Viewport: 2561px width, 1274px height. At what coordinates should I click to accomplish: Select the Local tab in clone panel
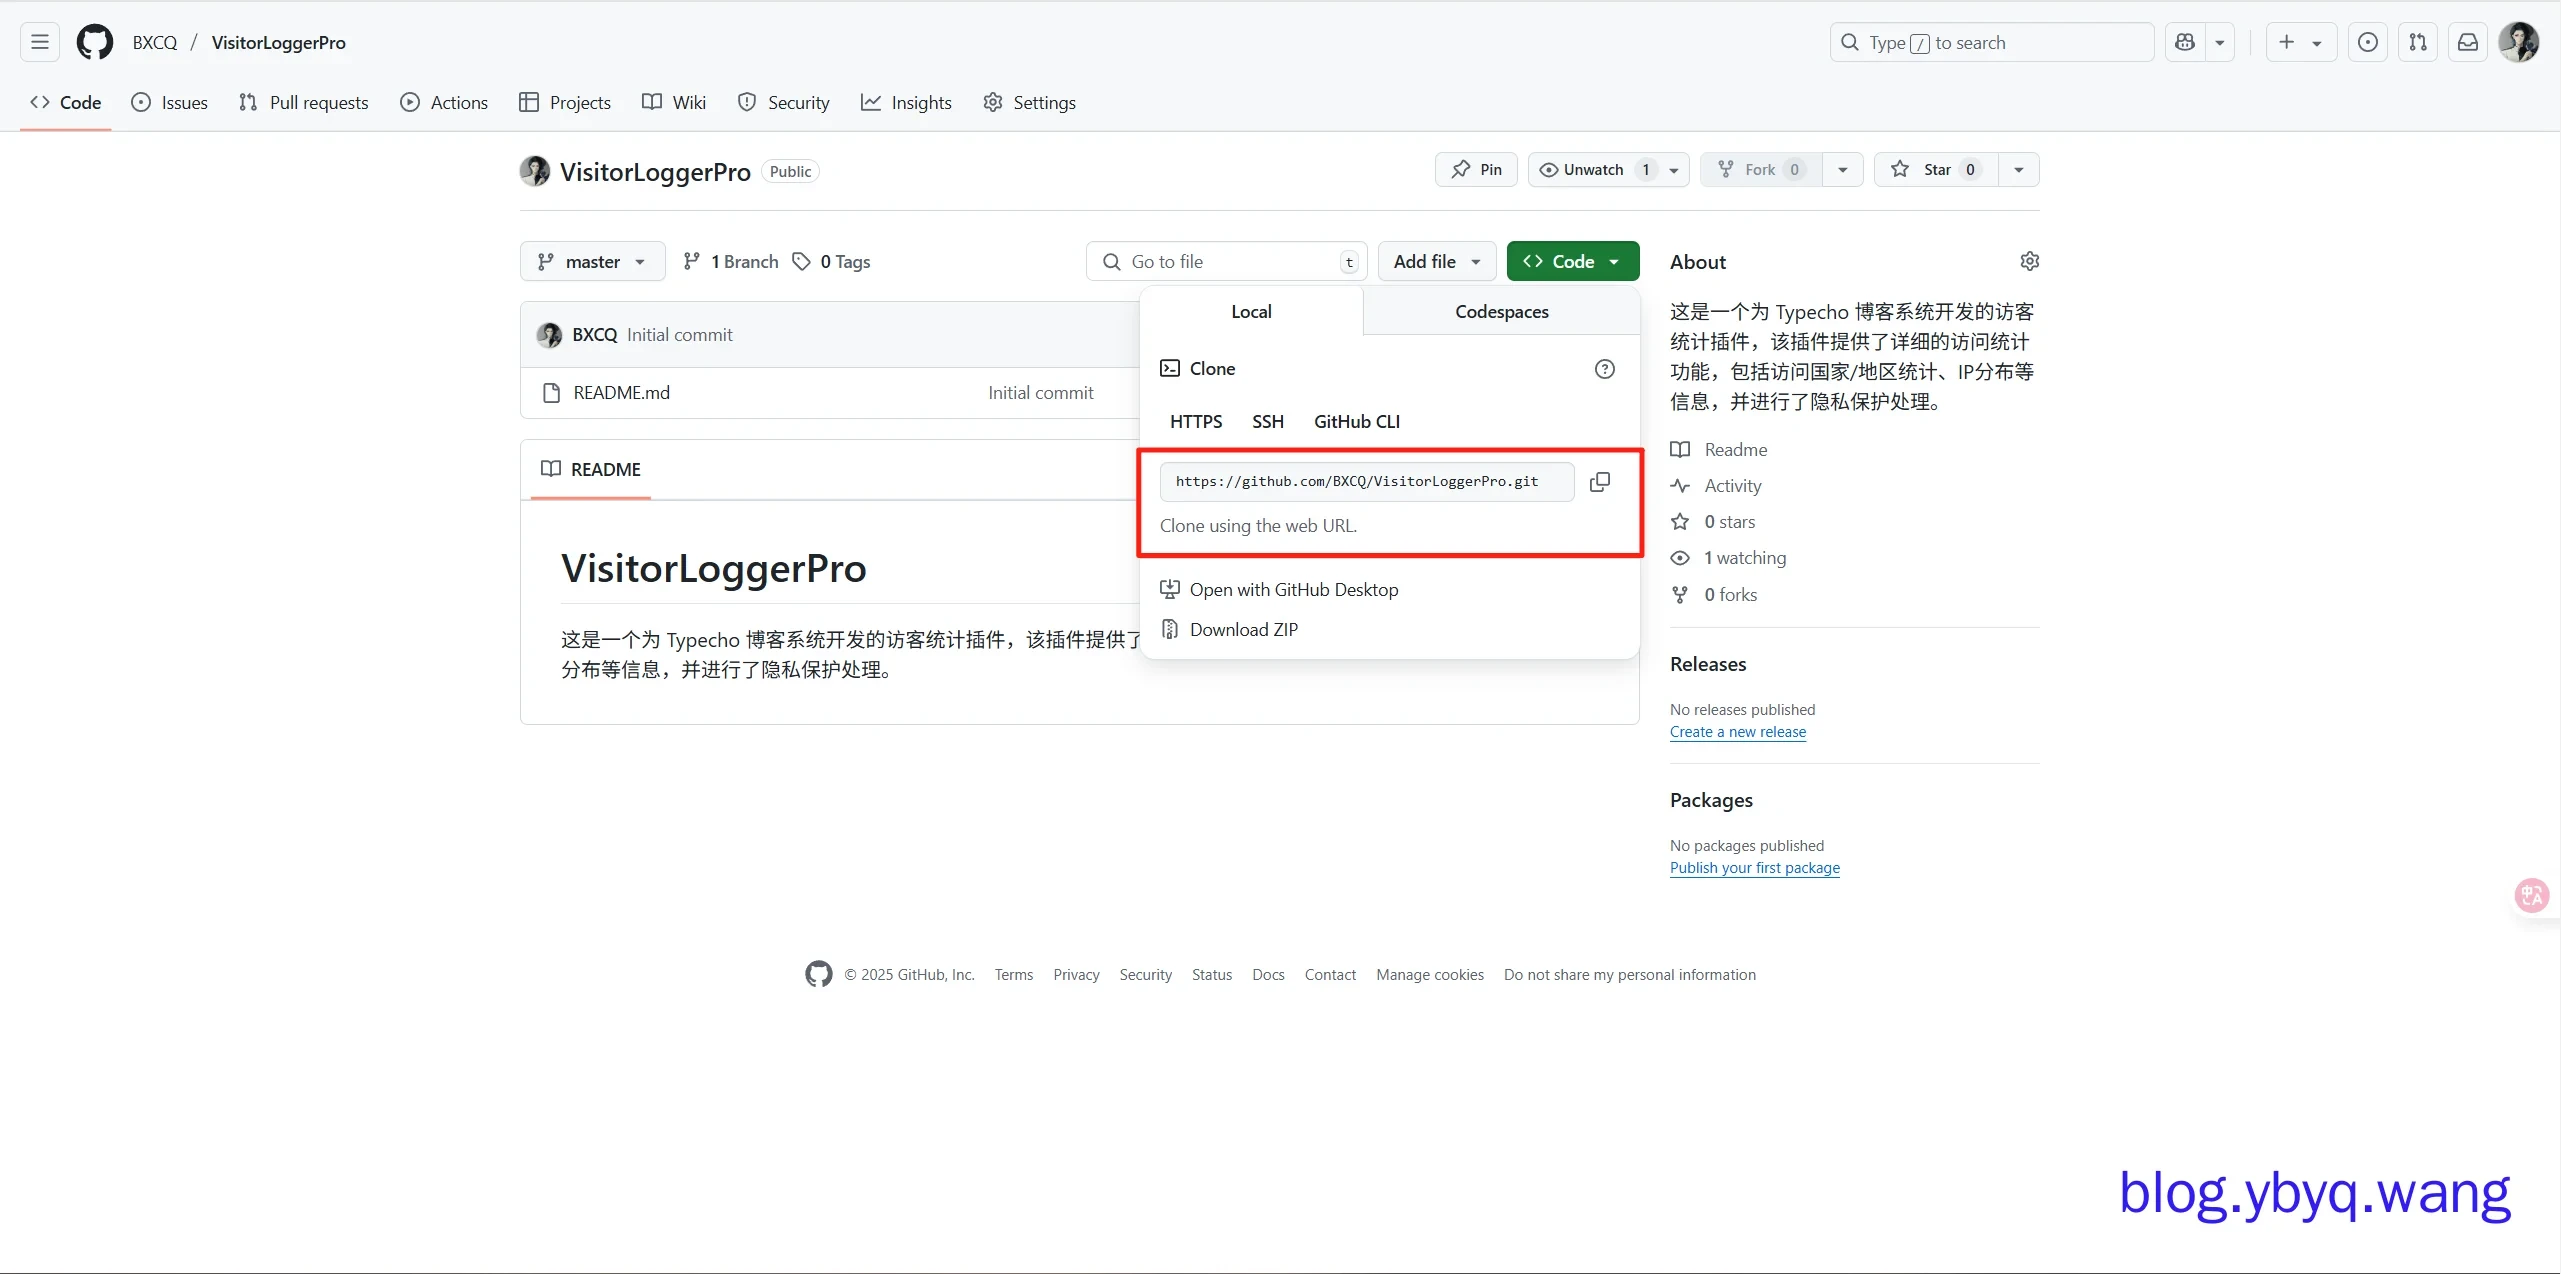(x=1251, y=311)
